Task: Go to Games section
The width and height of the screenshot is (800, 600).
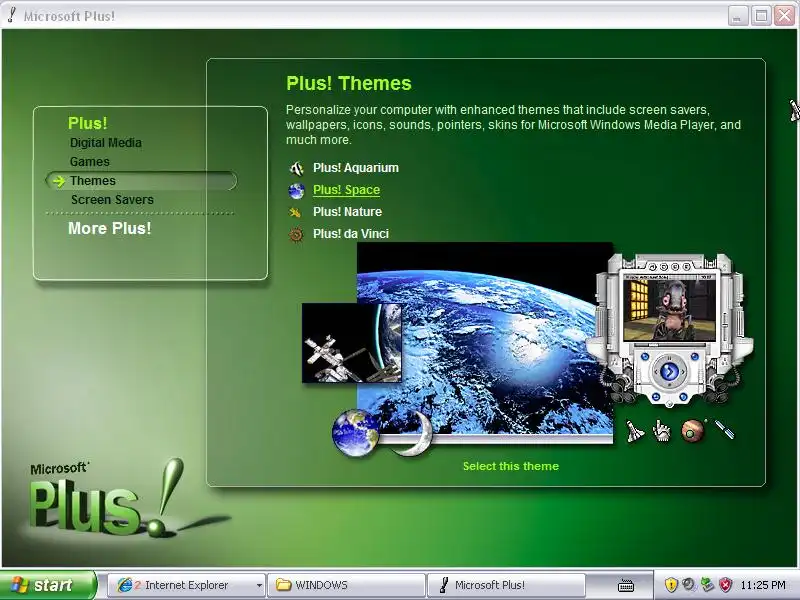Action: (90, 162)
